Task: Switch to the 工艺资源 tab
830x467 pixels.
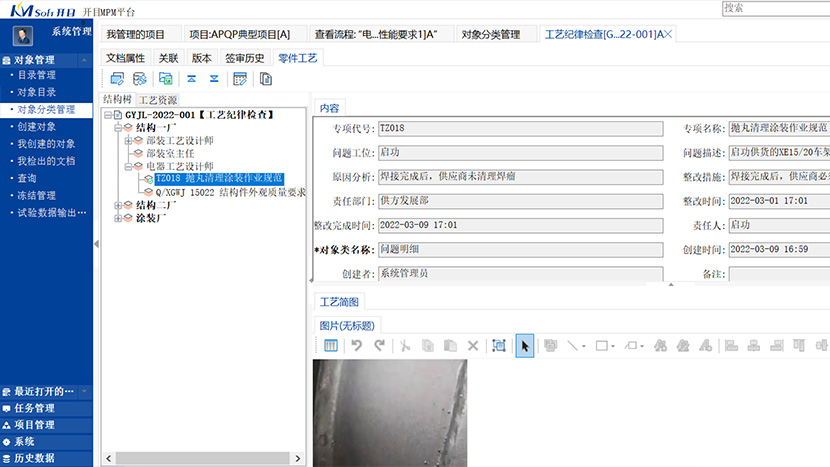Action: [158, 100]
